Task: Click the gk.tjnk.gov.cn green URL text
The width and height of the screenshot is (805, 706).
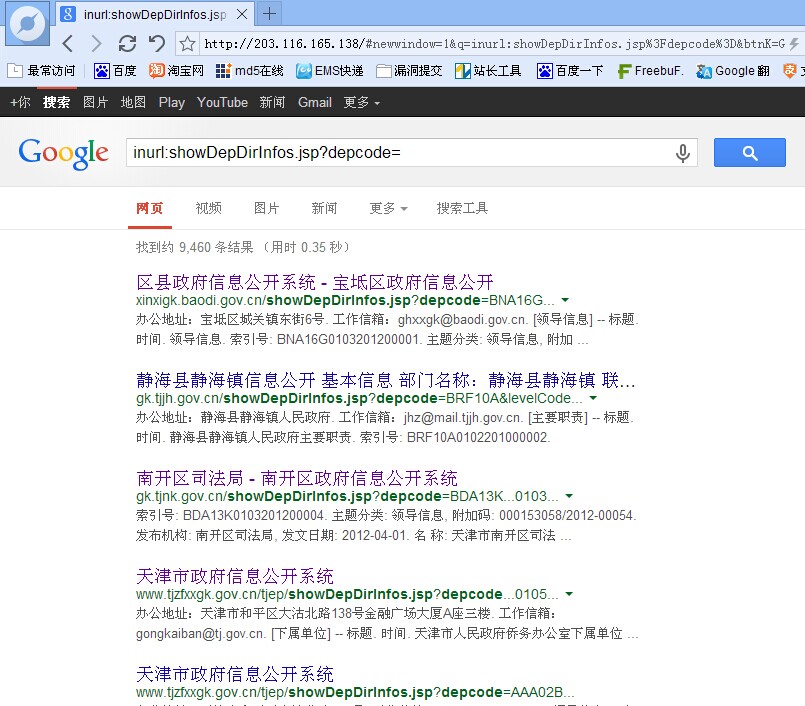Action: click(347, 496)
